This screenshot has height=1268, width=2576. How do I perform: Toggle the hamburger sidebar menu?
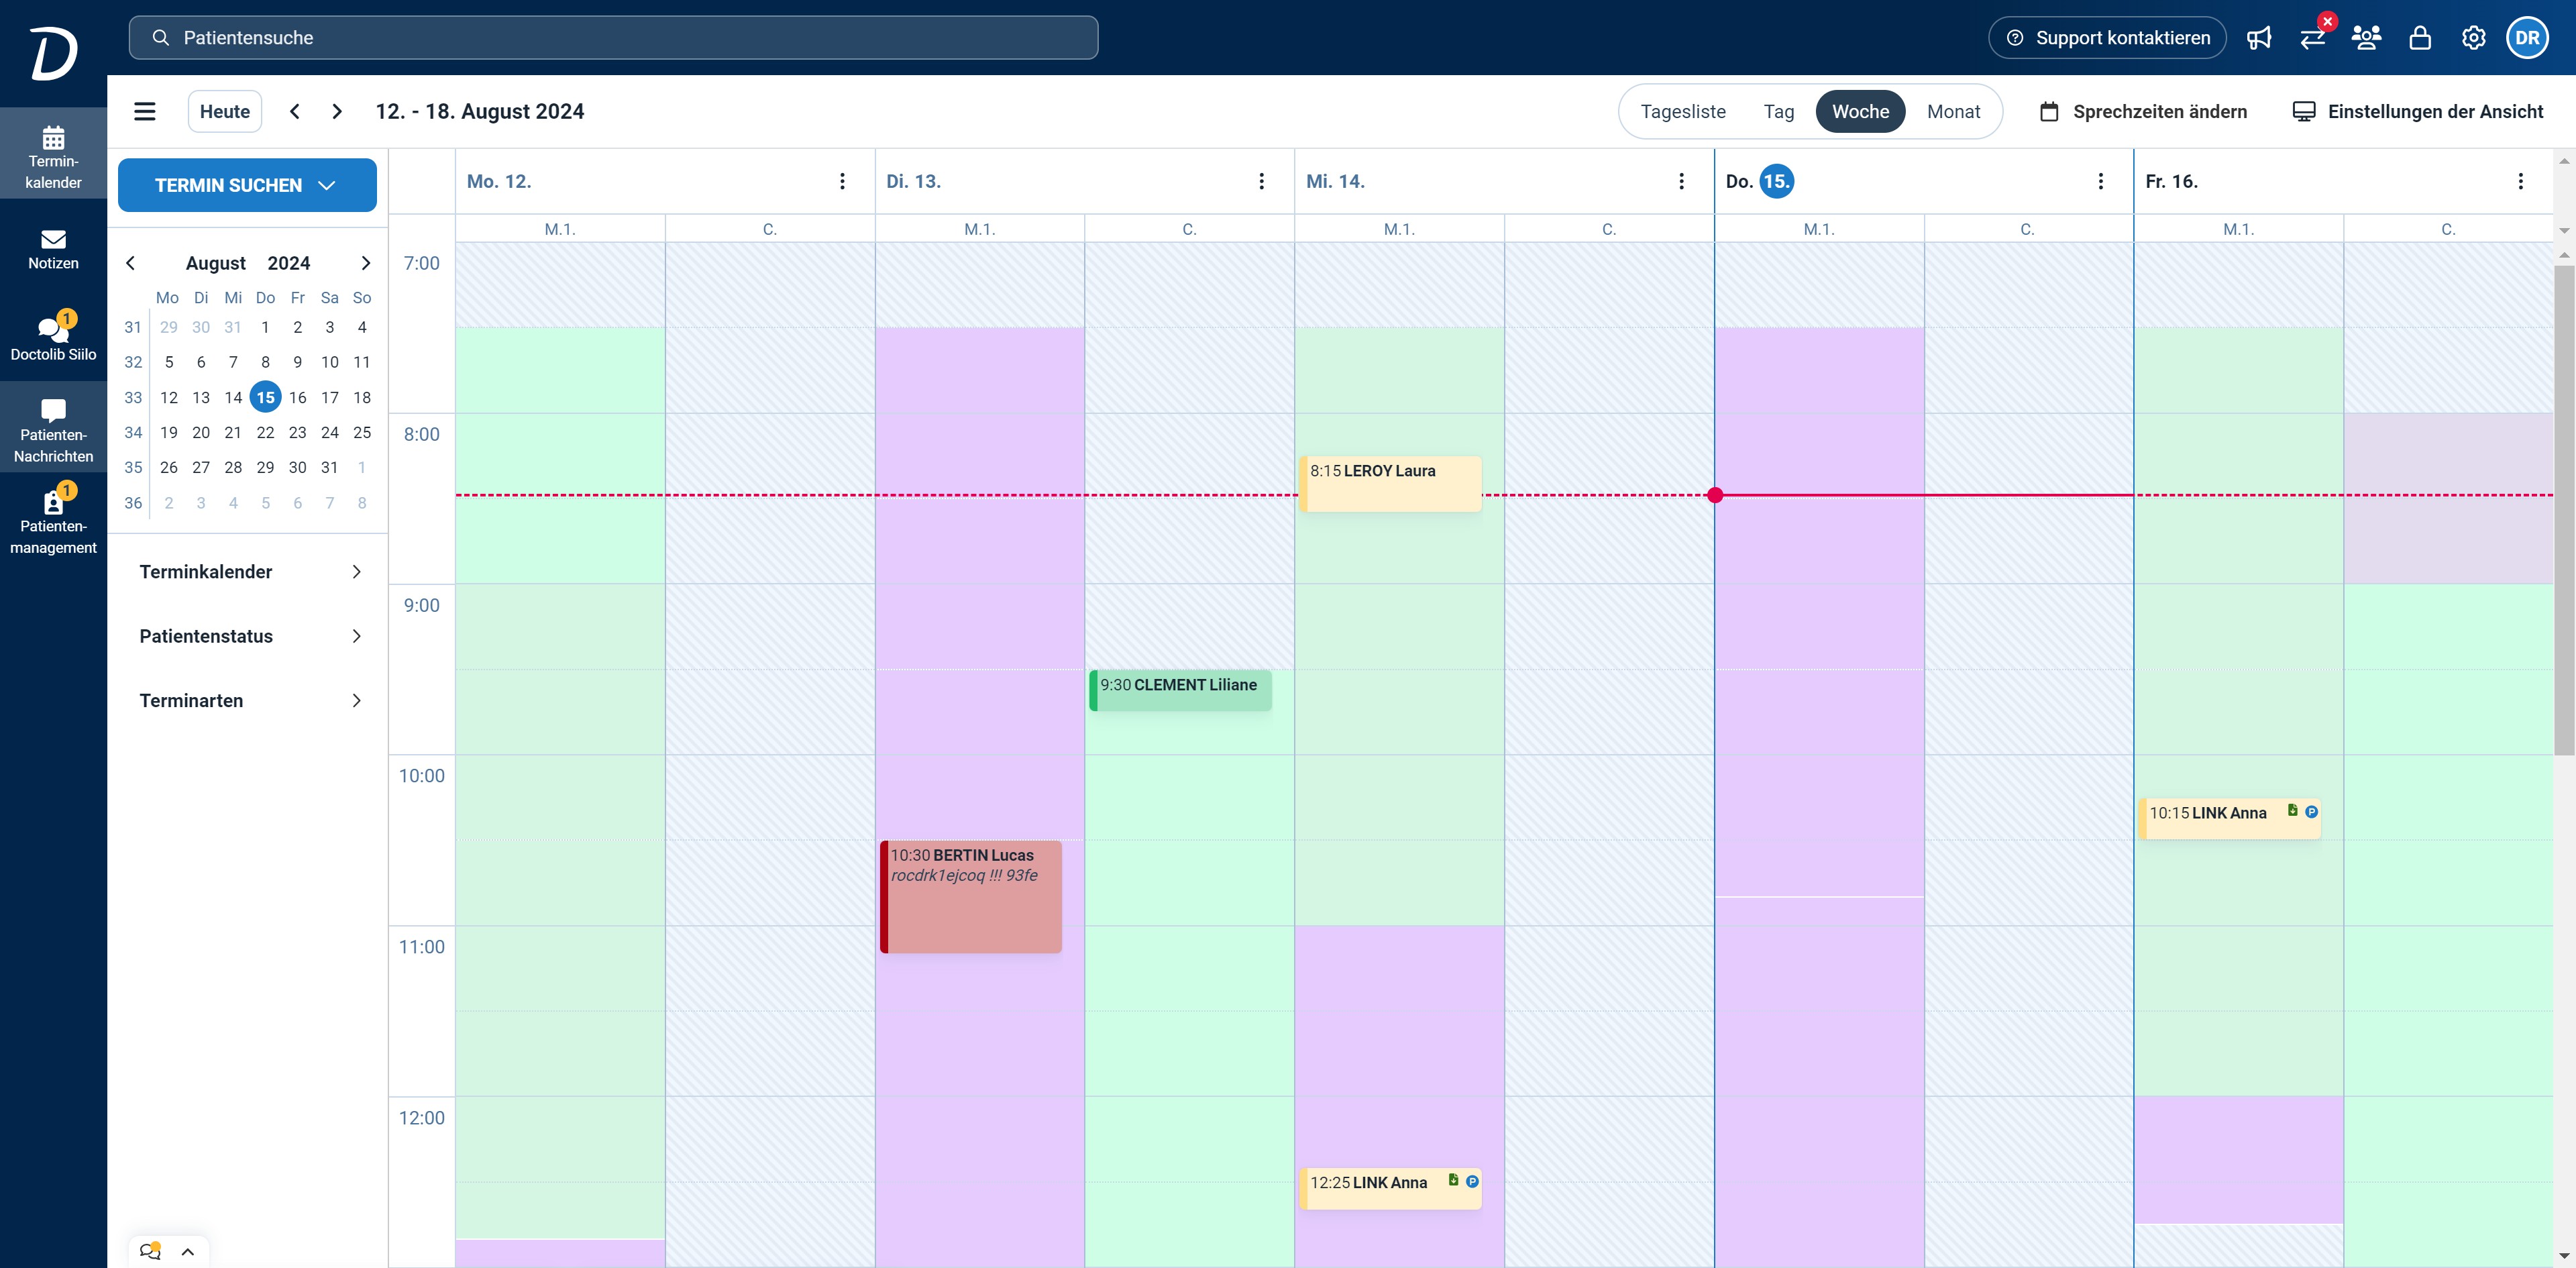pyautogui.click(x=145, y=111)
